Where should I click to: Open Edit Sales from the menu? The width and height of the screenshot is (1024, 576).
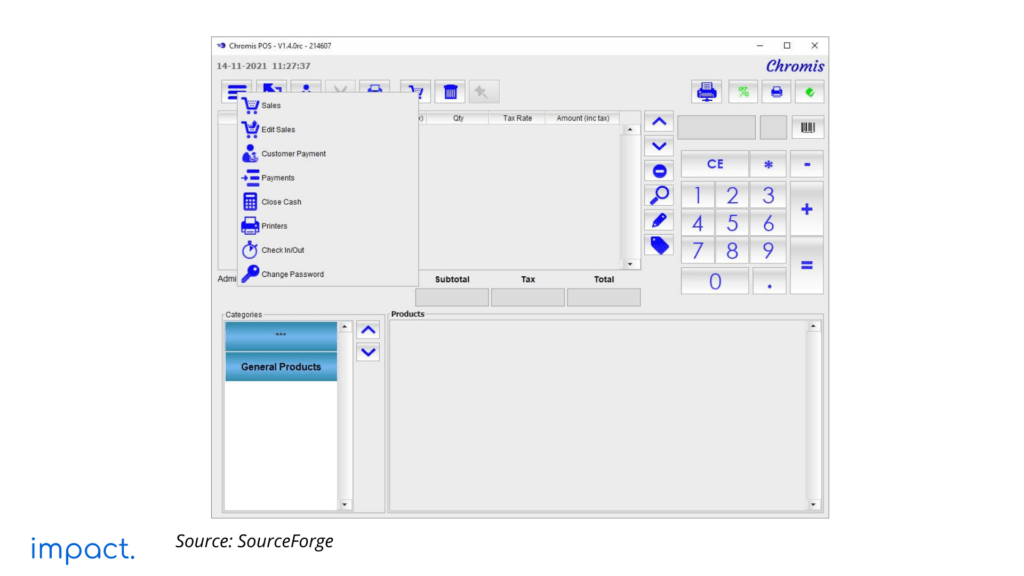(x=278, y=130)
